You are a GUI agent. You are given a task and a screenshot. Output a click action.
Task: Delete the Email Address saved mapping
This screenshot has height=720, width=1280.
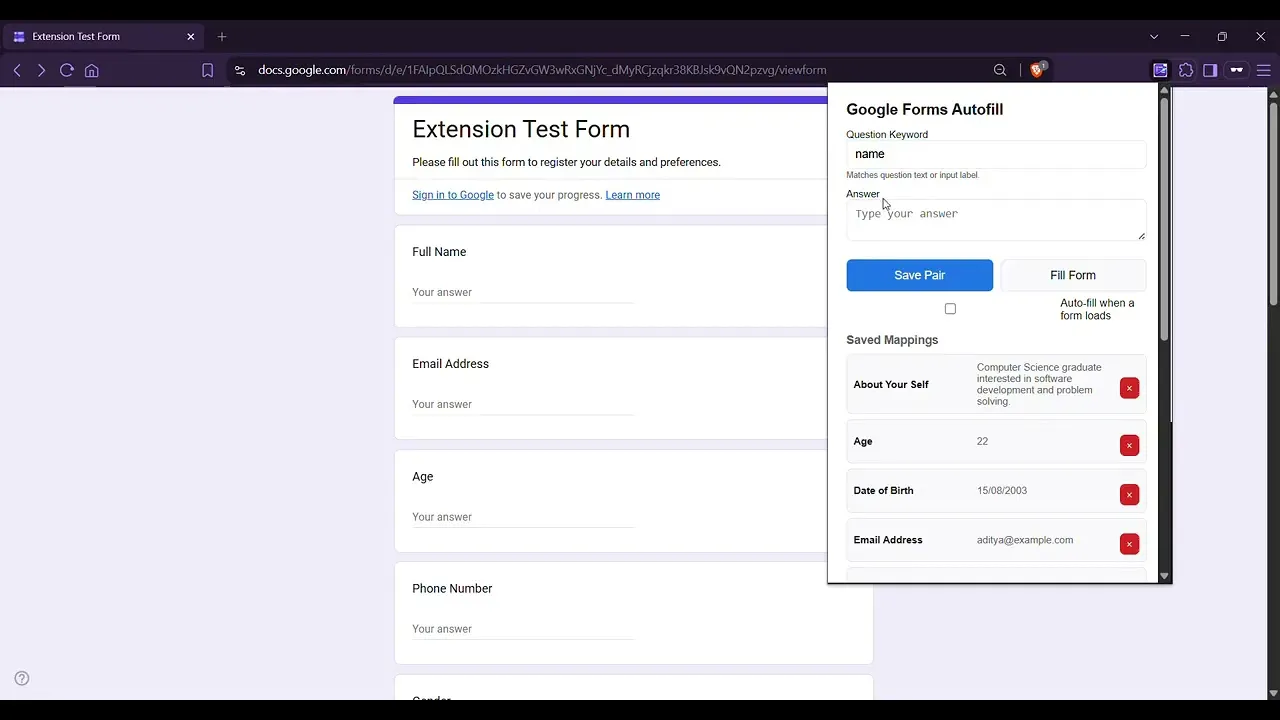coord(1129,544)
